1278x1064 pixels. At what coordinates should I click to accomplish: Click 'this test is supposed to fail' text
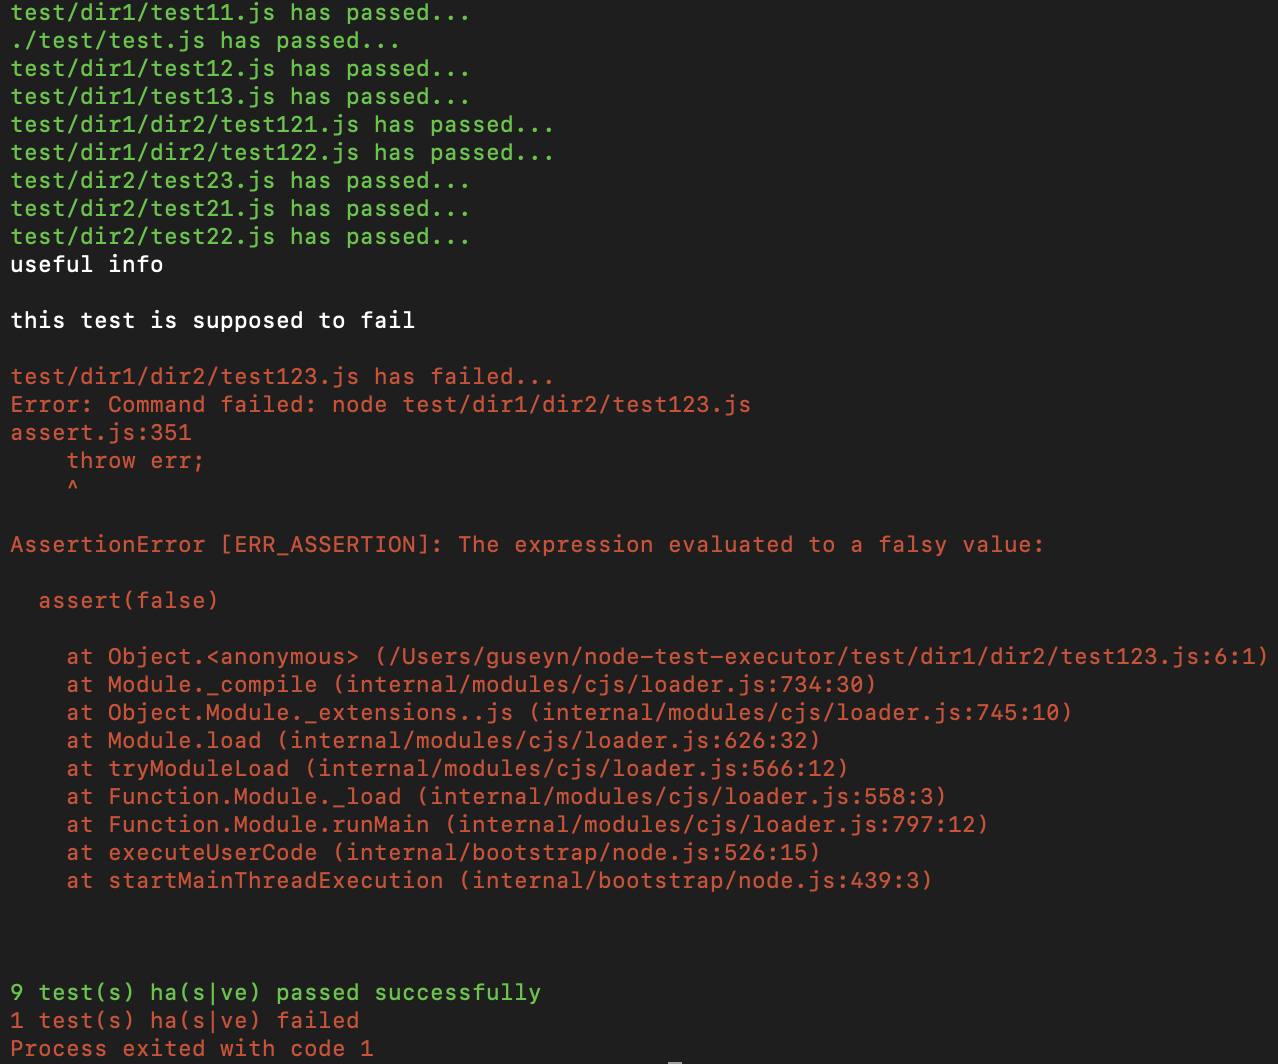tap(212, 321)
